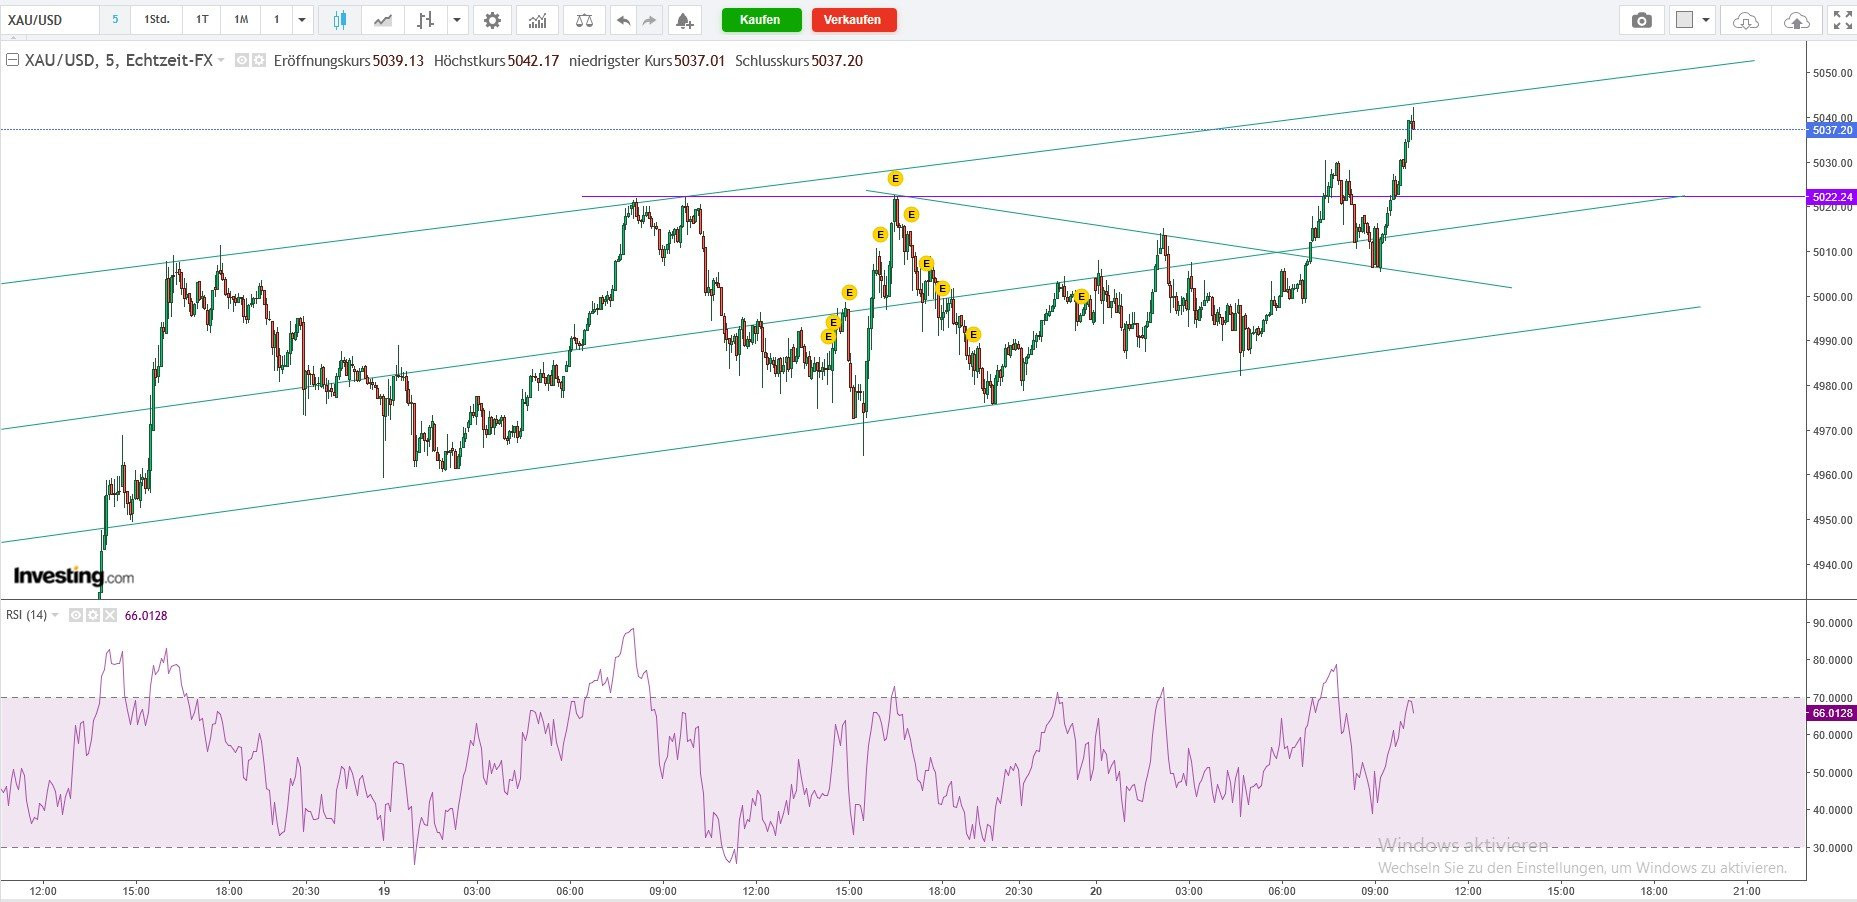Click the compare symbols scales icon

click(x=584, y=20)
